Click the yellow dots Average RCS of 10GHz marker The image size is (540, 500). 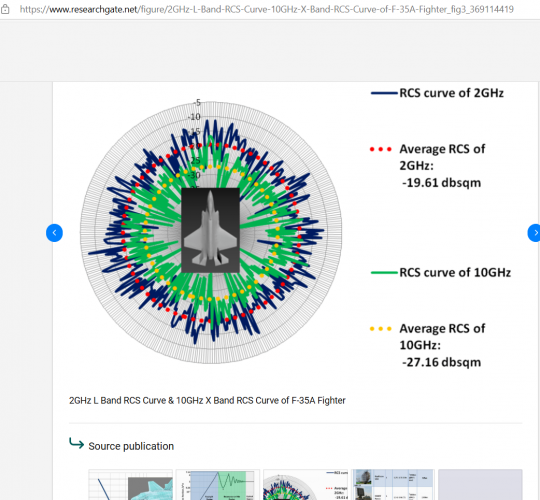tap(381, 329)
